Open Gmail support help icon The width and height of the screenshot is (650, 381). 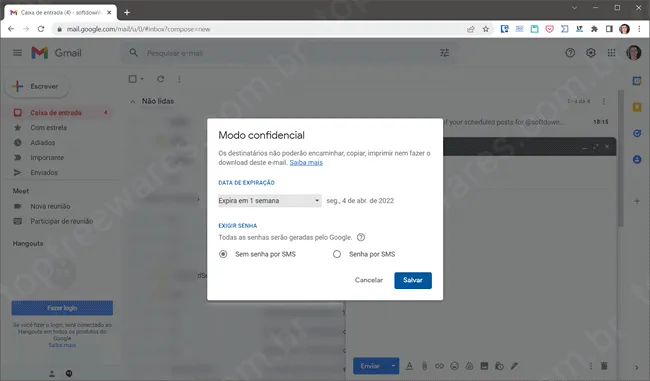pyautogui.click(x=570, y=53)
